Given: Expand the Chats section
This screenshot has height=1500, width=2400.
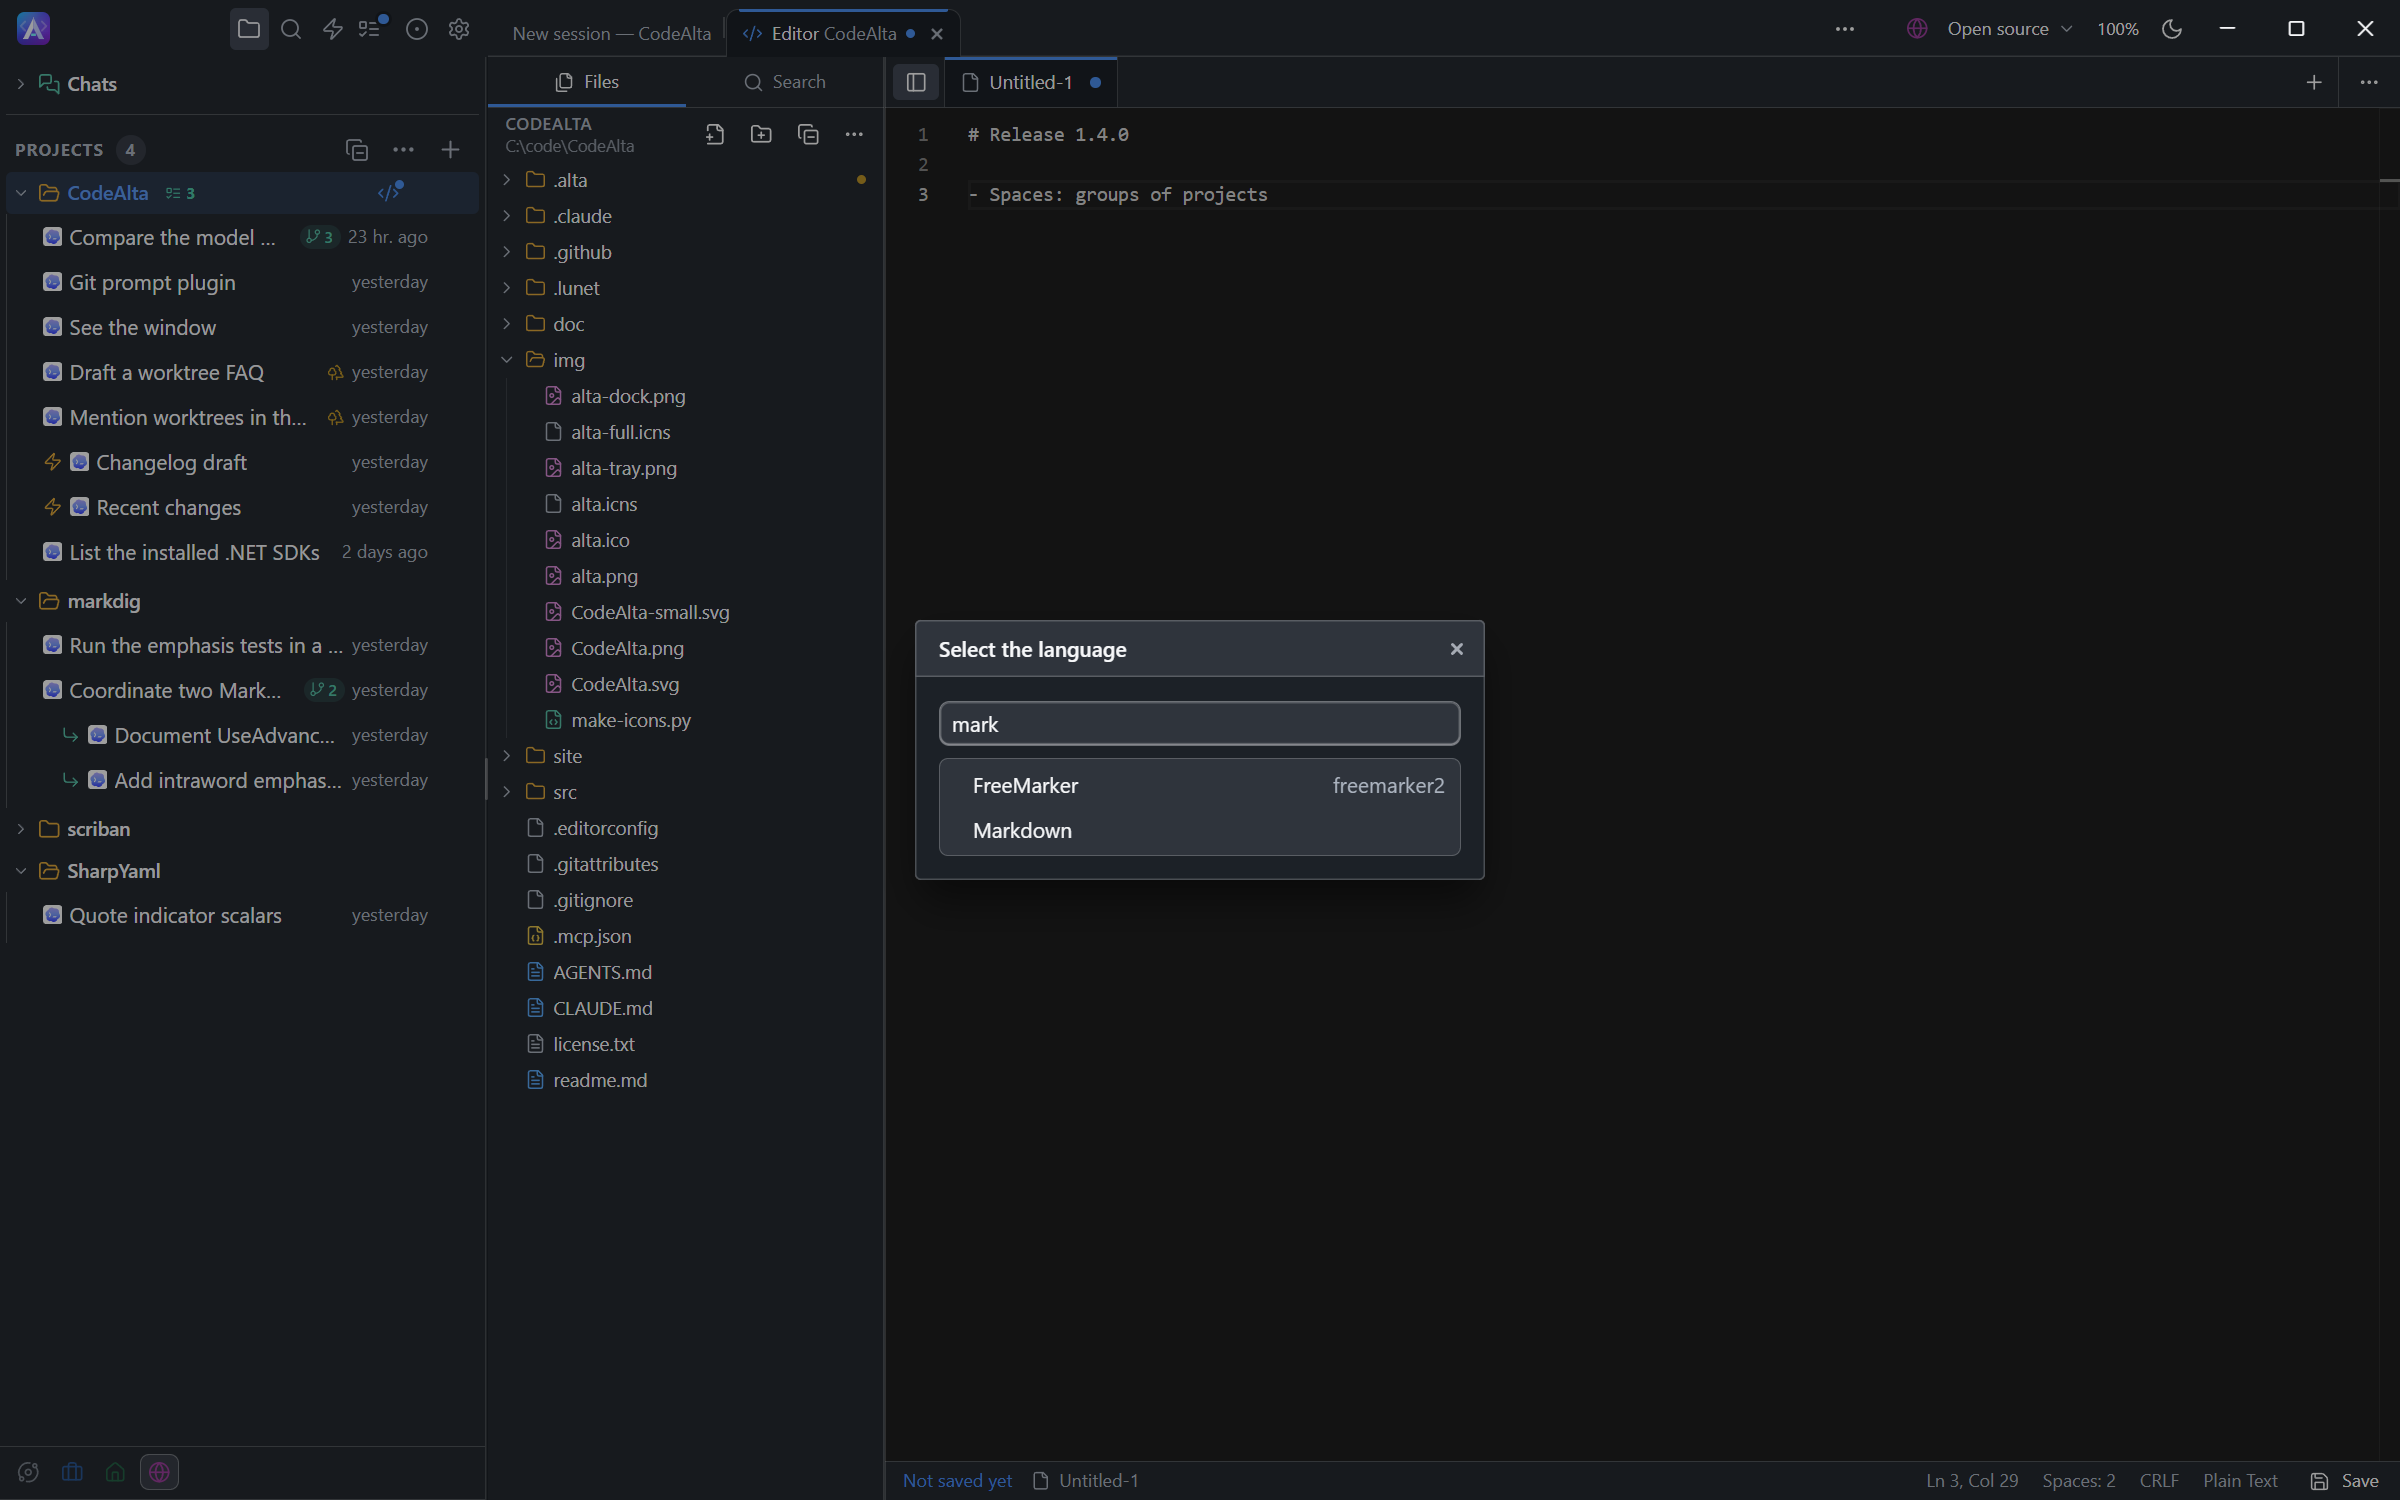Looking at the screenshot, I should pos(21,84).
